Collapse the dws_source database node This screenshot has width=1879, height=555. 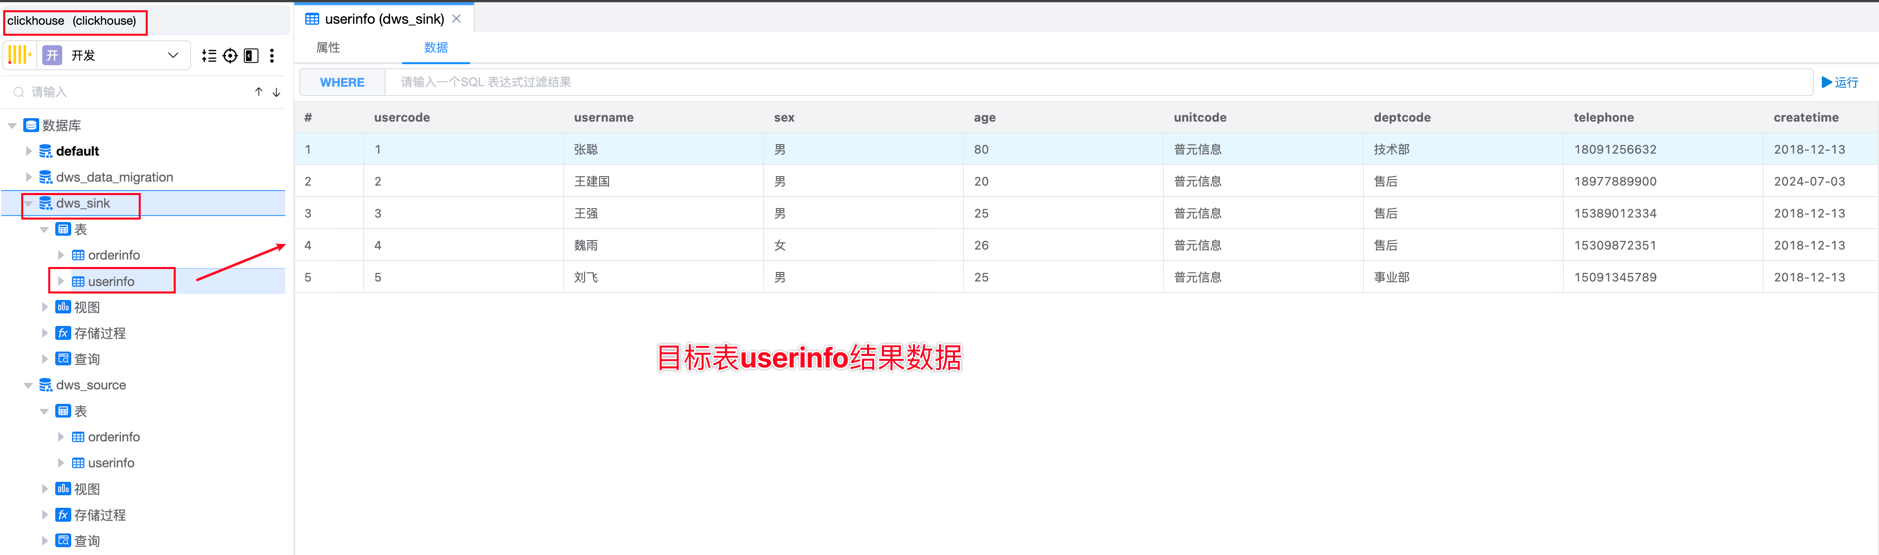coord(28,386)
